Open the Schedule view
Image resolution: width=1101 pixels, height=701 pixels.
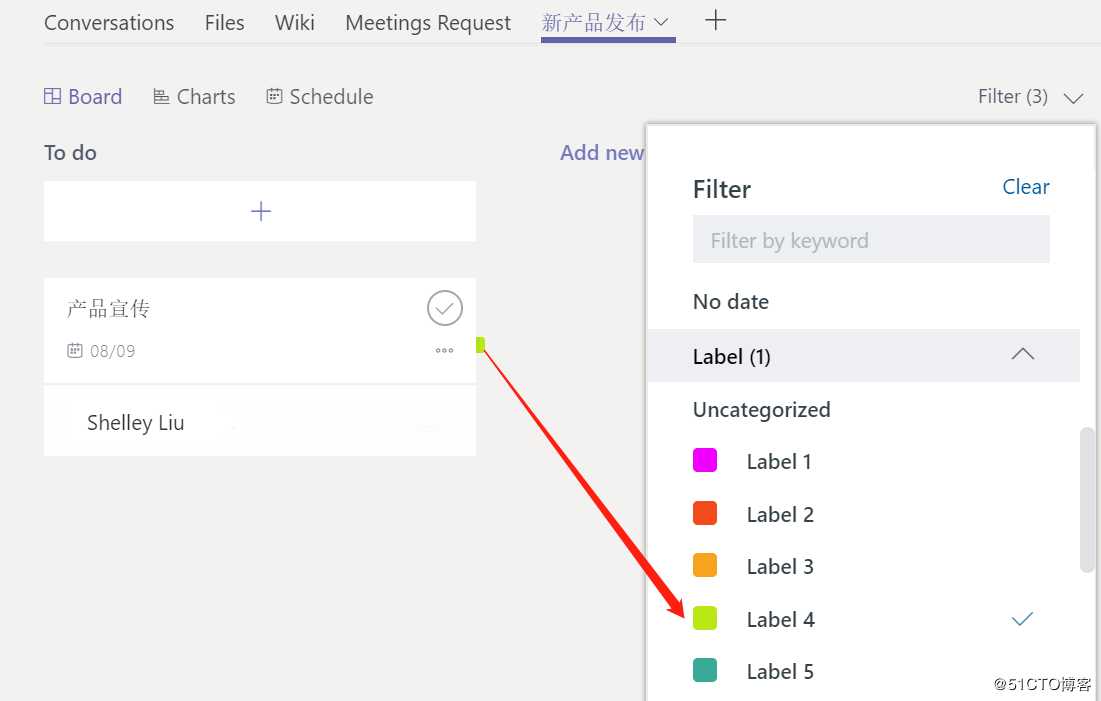319,96
